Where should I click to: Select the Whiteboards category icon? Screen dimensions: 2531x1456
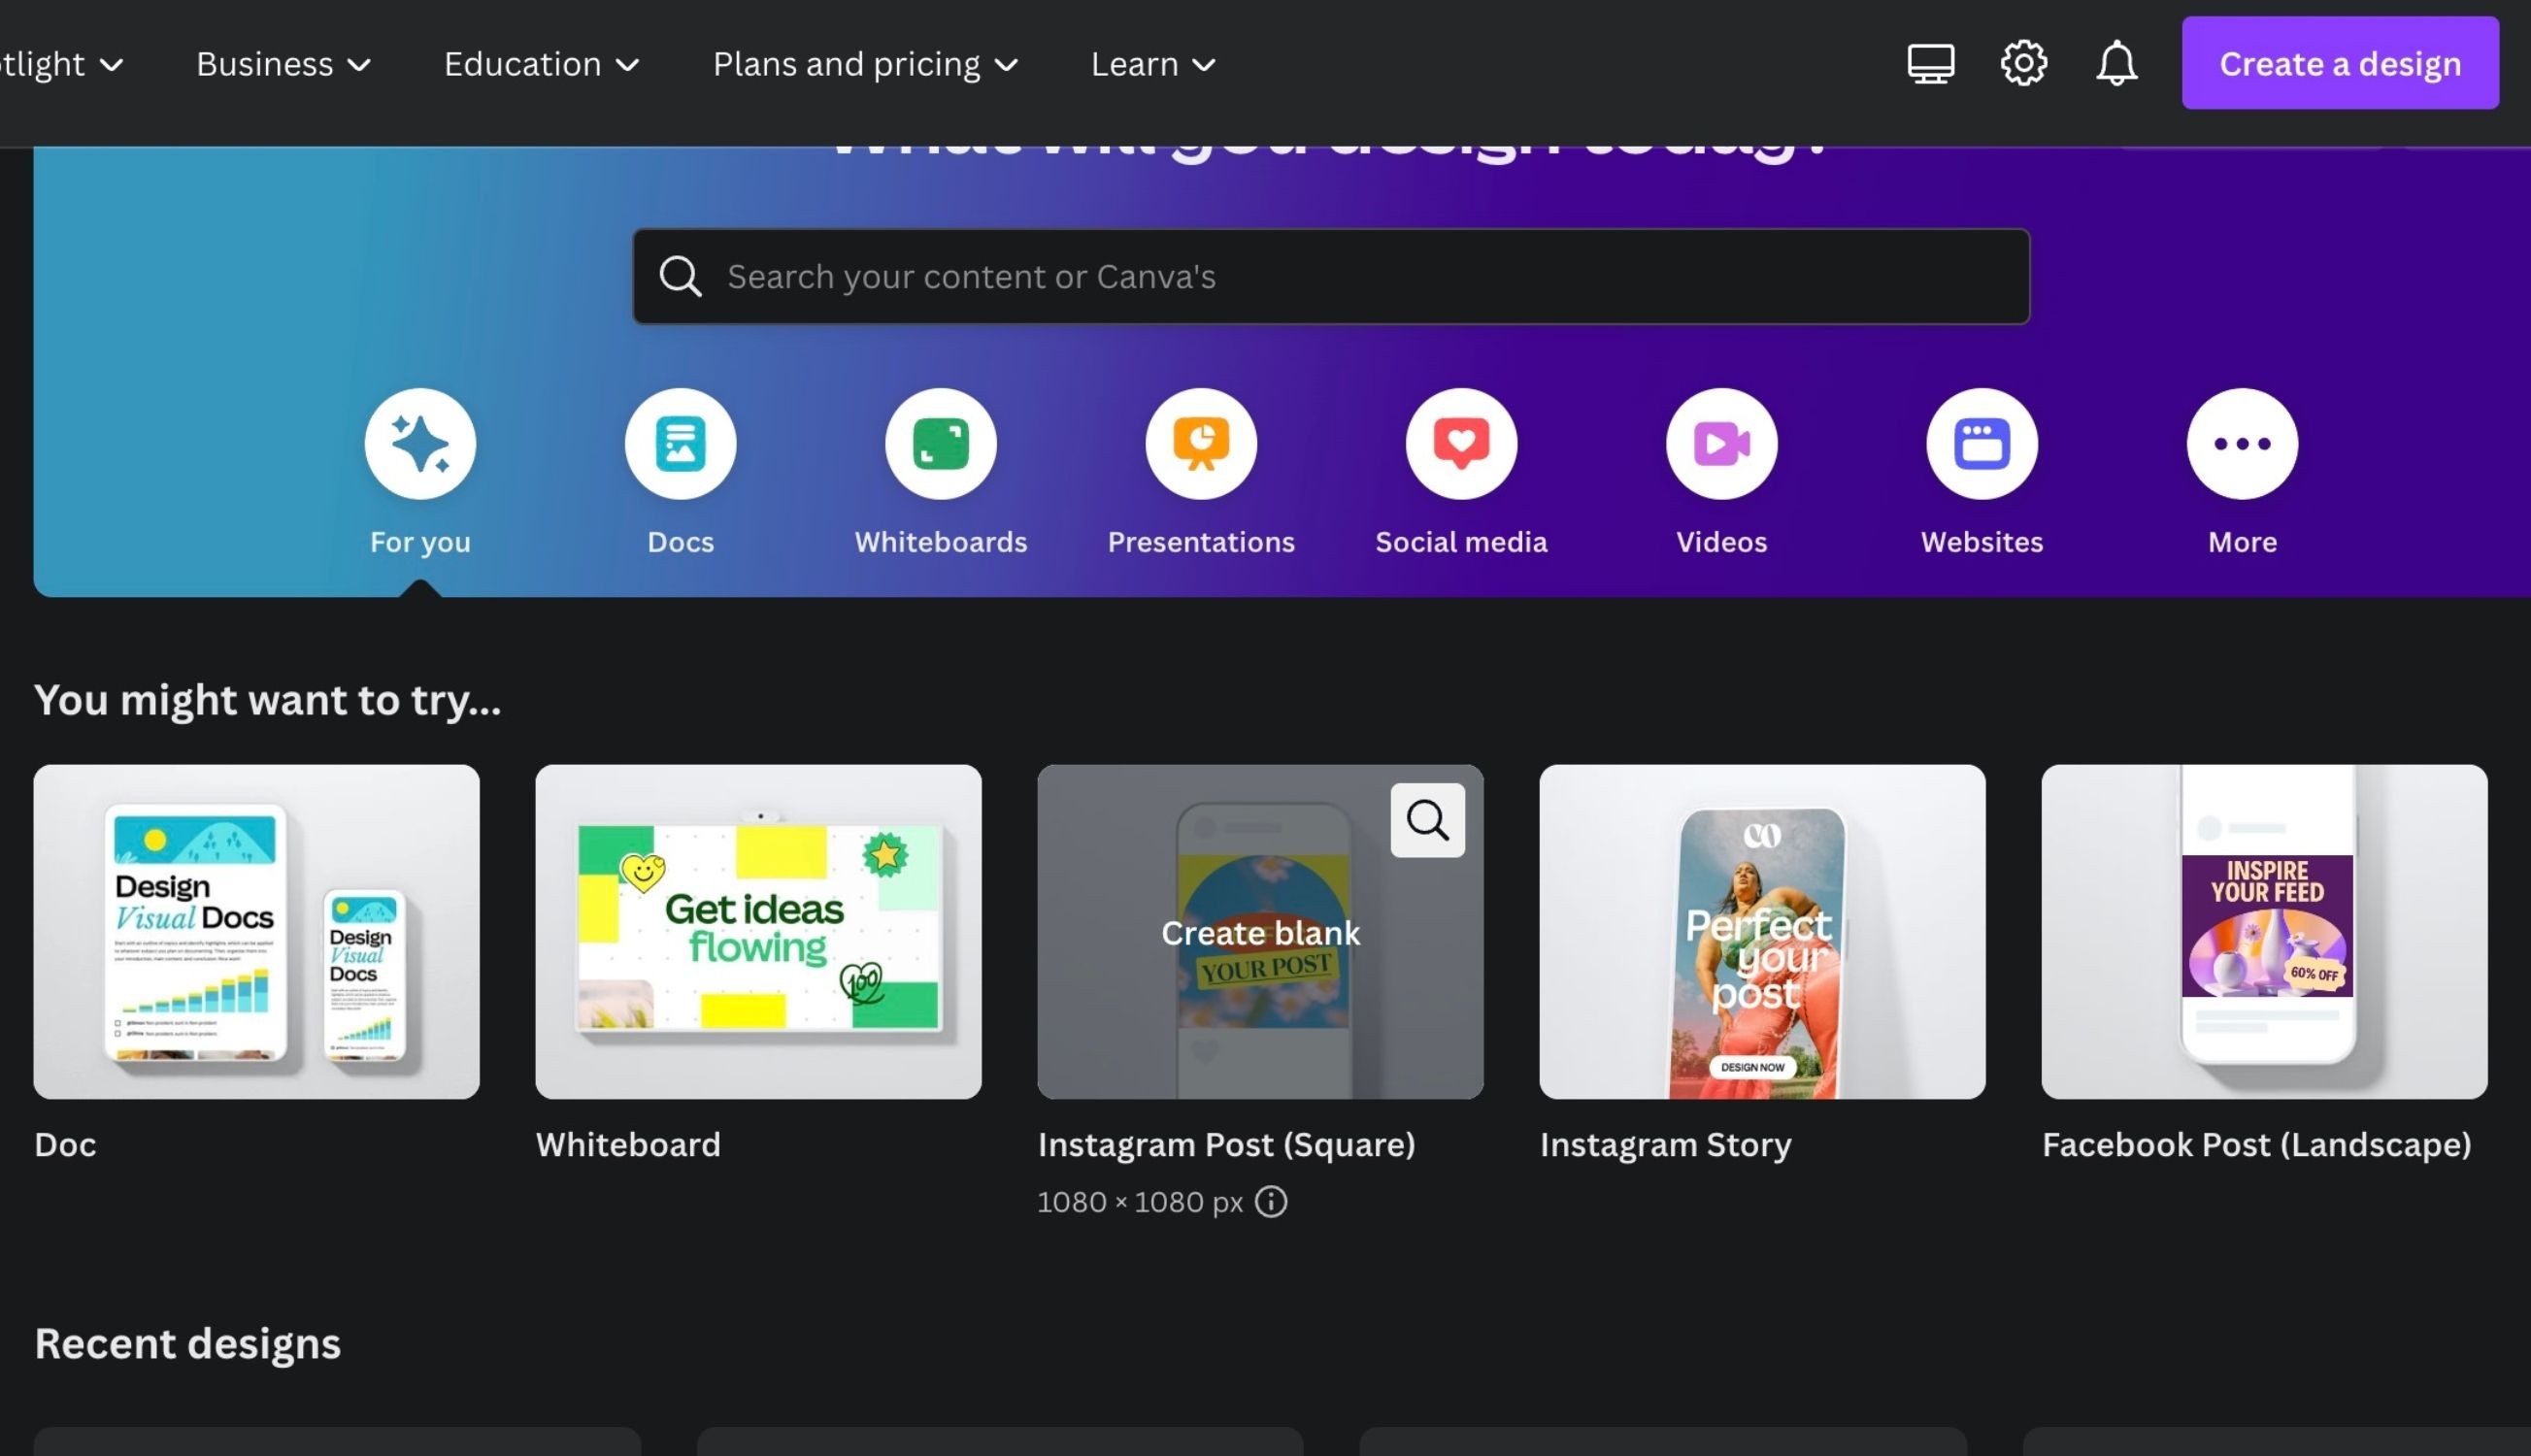point(940,444)
